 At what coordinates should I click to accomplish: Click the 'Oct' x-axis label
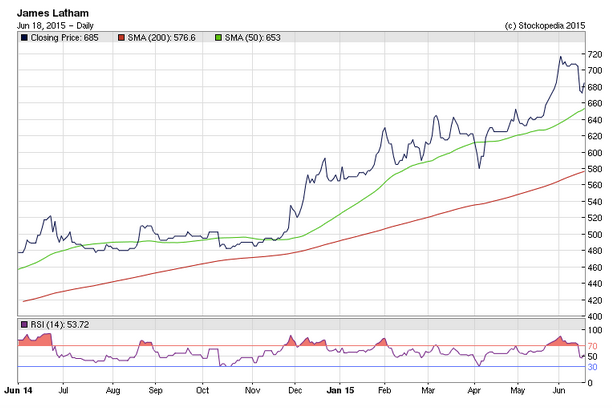[203, 390]
